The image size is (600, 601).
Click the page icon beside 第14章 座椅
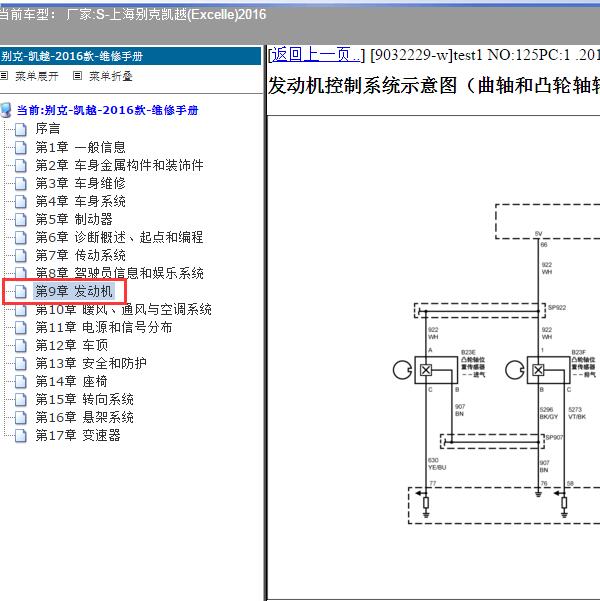pos(21,382)
